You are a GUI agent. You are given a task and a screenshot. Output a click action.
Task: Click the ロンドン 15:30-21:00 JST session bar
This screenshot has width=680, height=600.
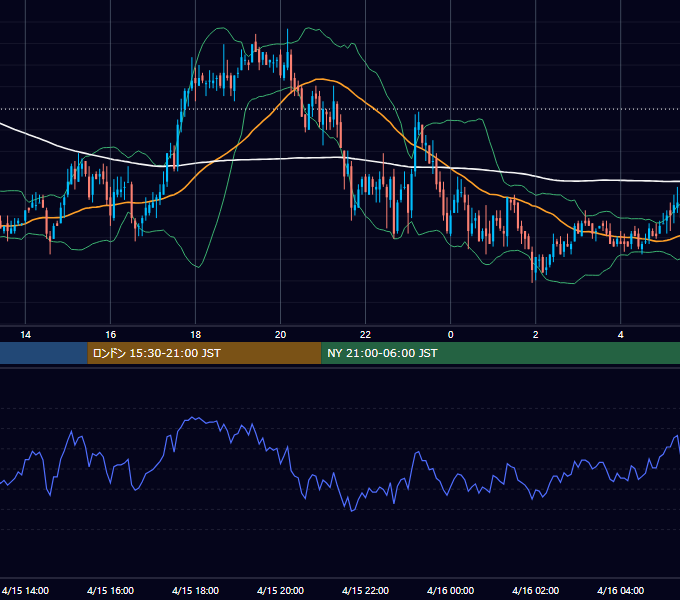204,353
